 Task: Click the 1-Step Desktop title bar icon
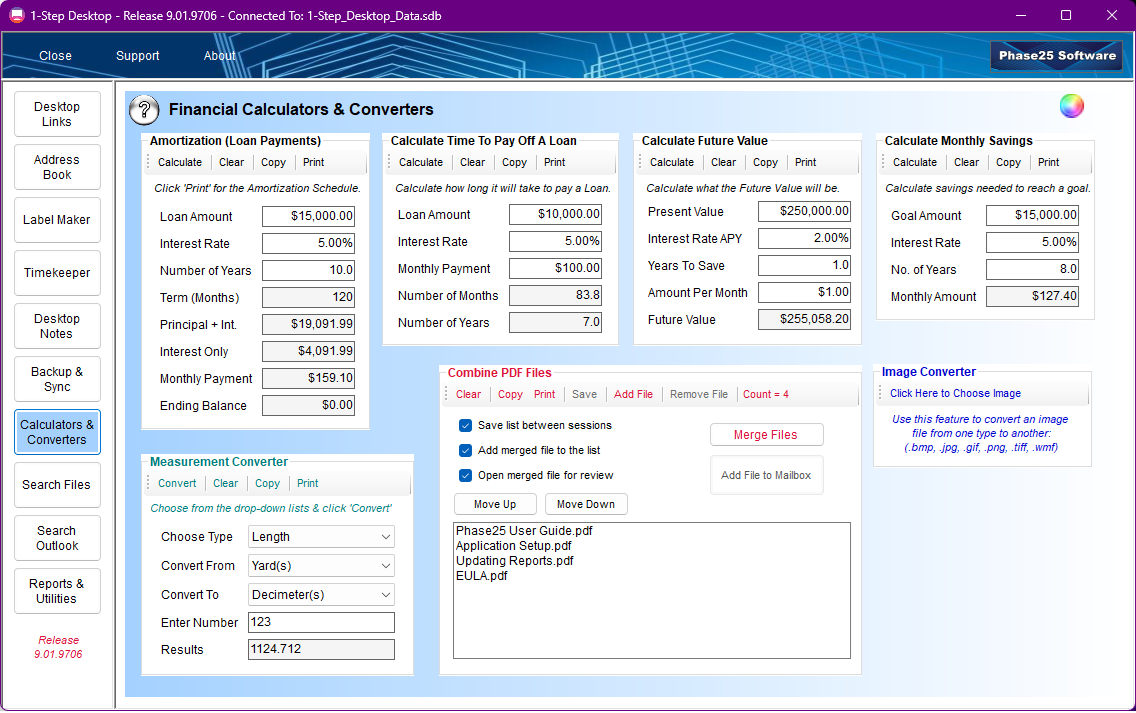tap(16, 15)
